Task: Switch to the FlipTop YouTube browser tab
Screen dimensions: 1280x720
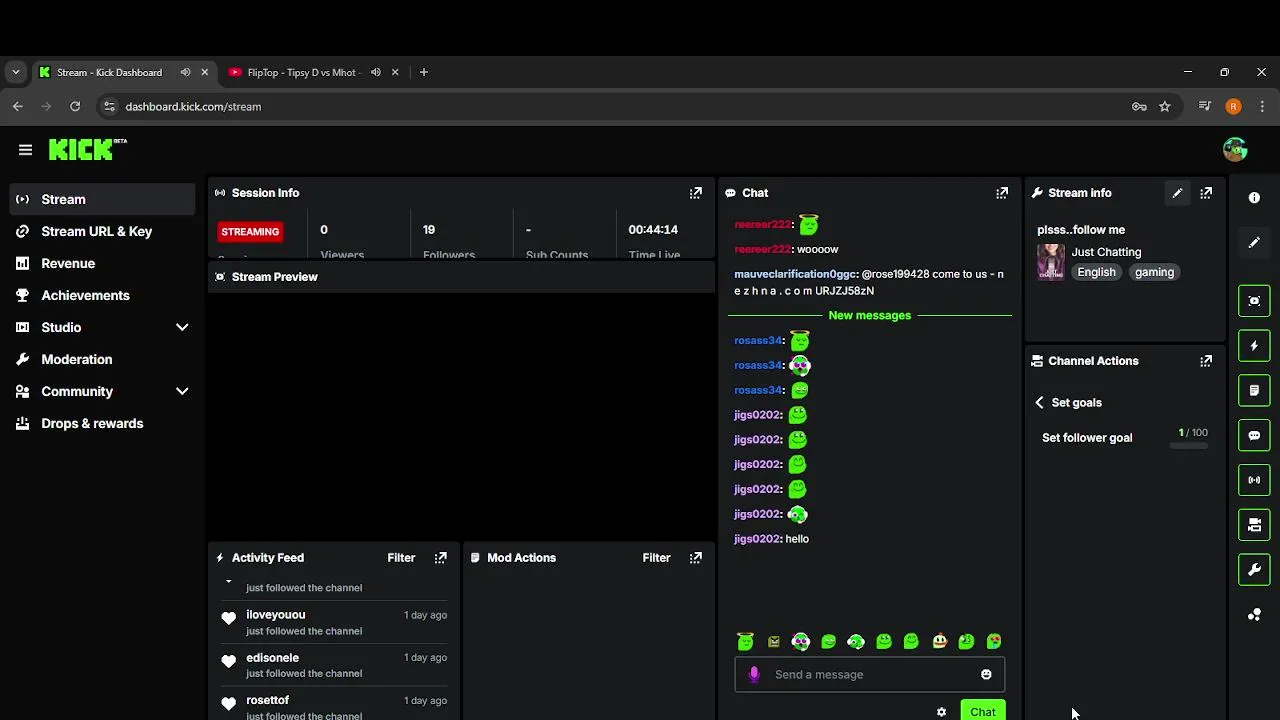Action: point(312,72)
